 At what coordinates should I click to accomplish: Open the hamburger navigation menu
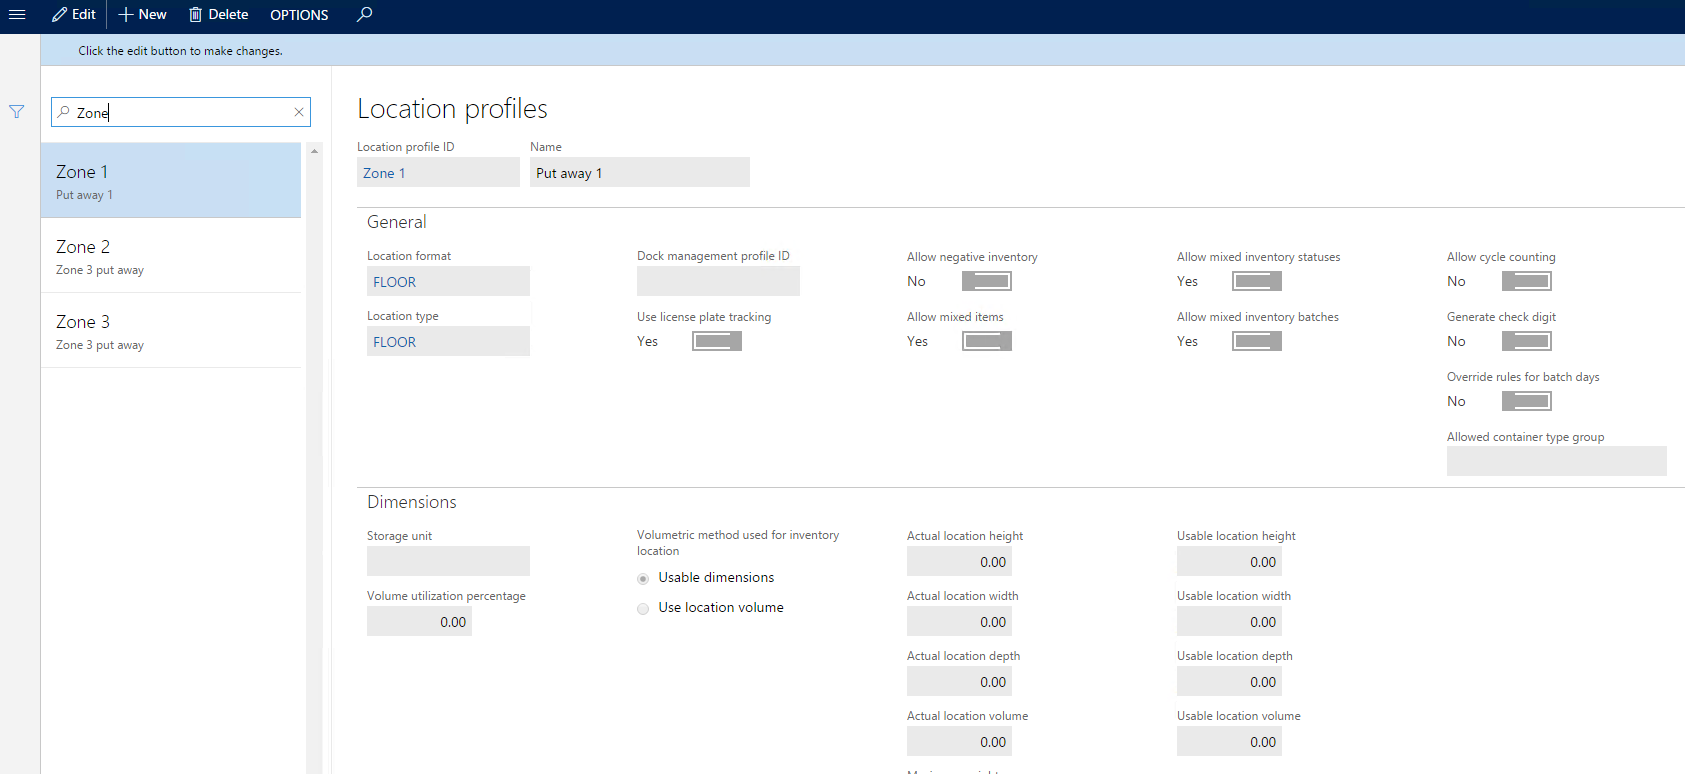pyautogui.click(x=17, y=15)
